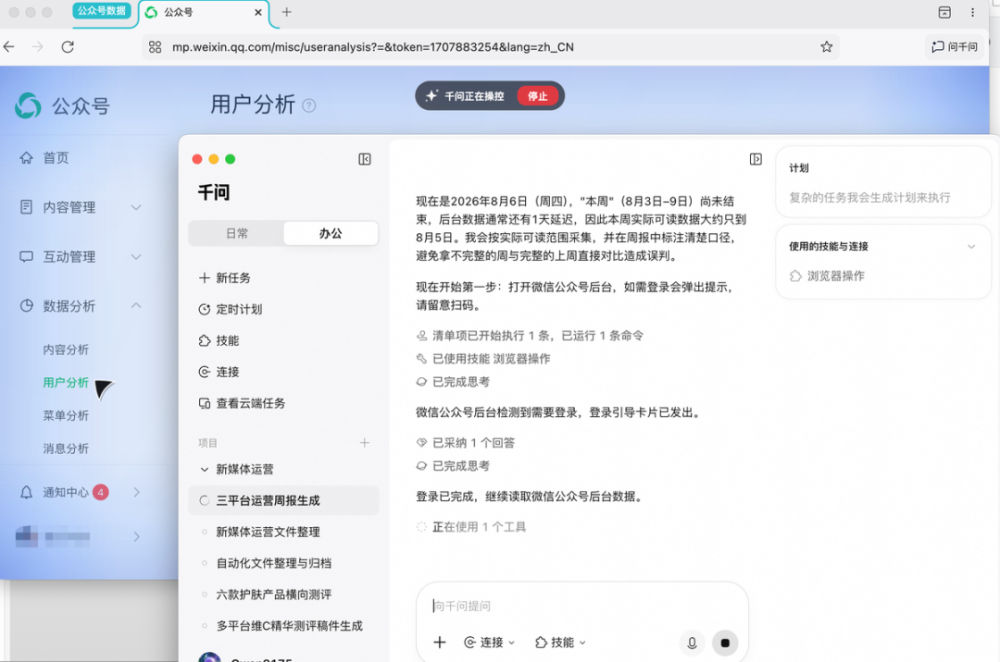Open 内容分析 in the sidebar

(66, 349)
